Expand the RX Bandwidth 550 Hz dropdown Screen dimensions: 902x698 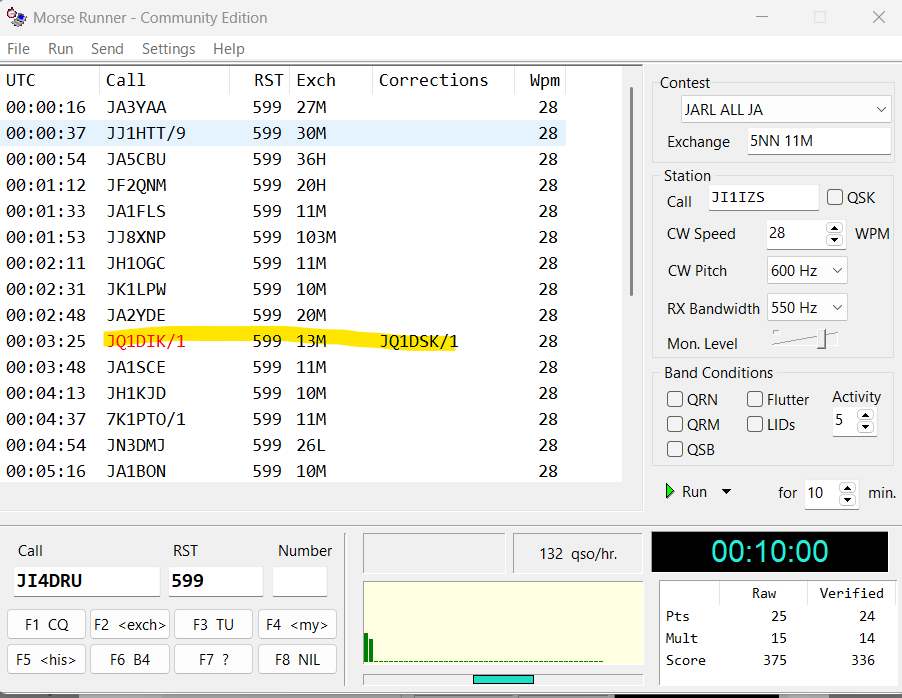[x=838, y=308]
